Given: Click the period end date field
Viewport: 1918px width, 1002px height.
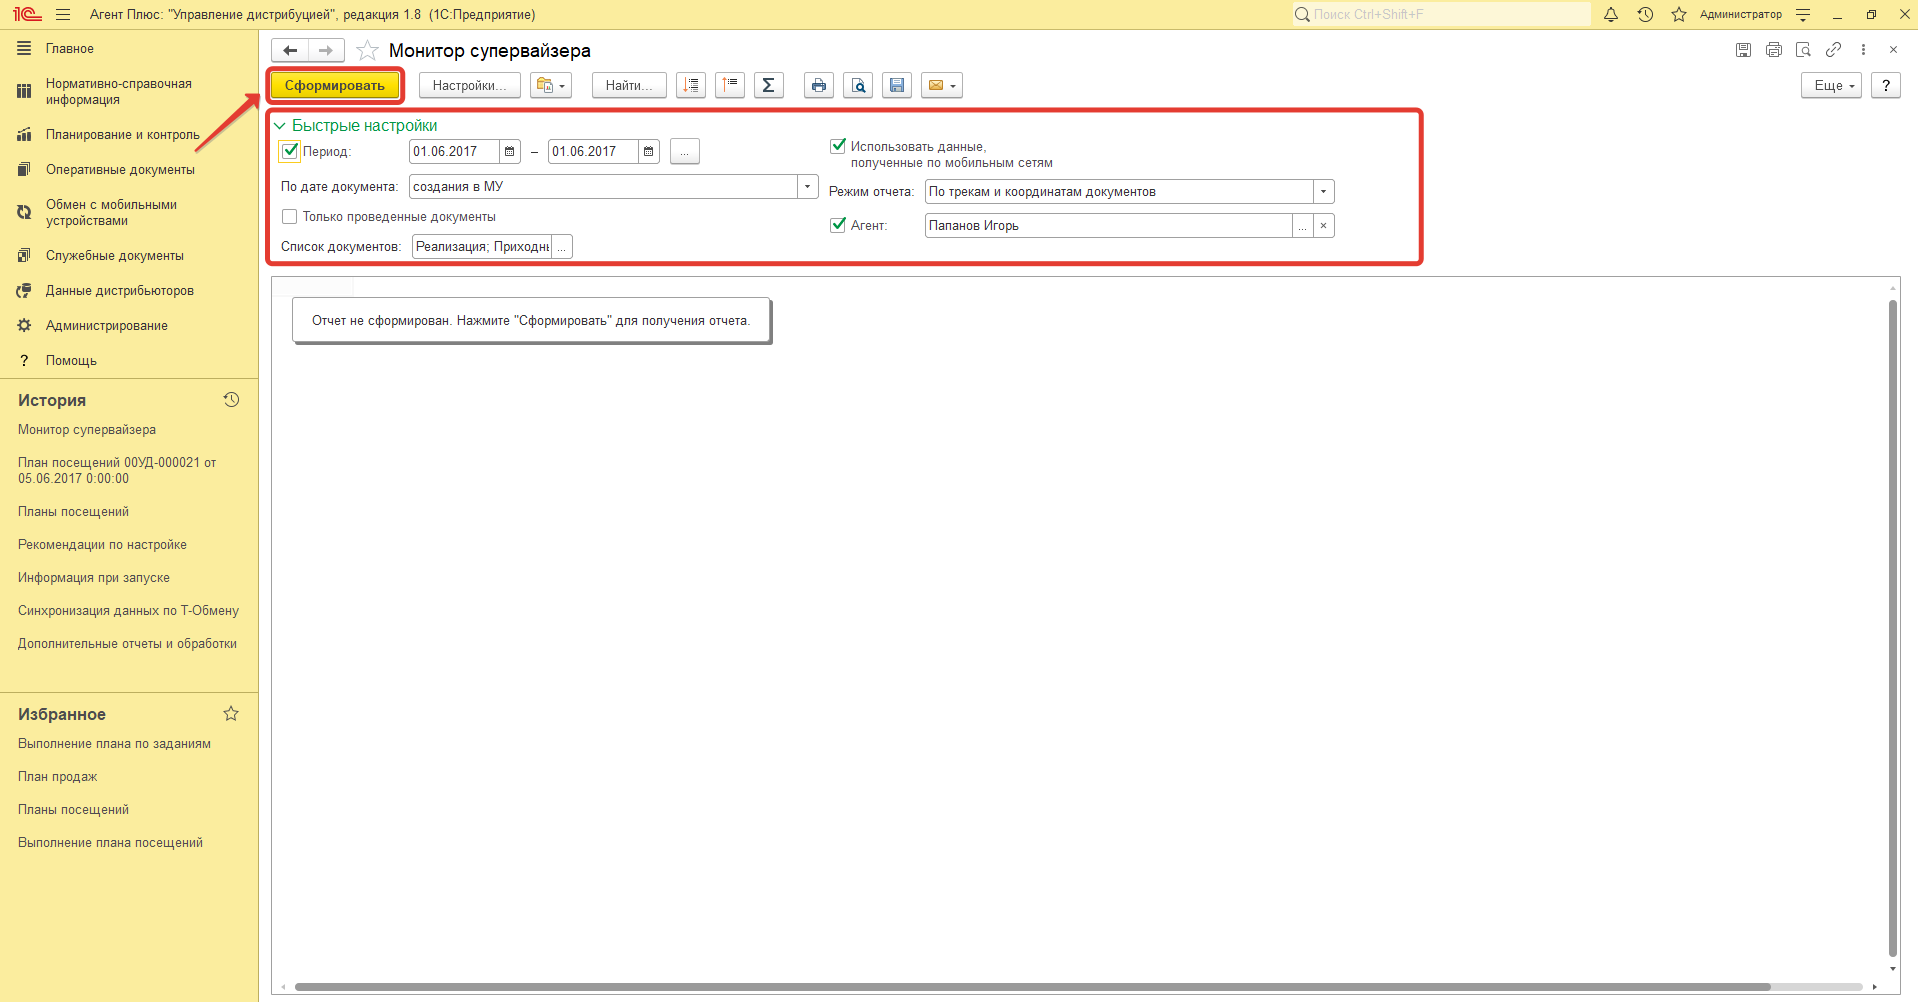Looking at the screenshot, I should click(x=593, y=151).
